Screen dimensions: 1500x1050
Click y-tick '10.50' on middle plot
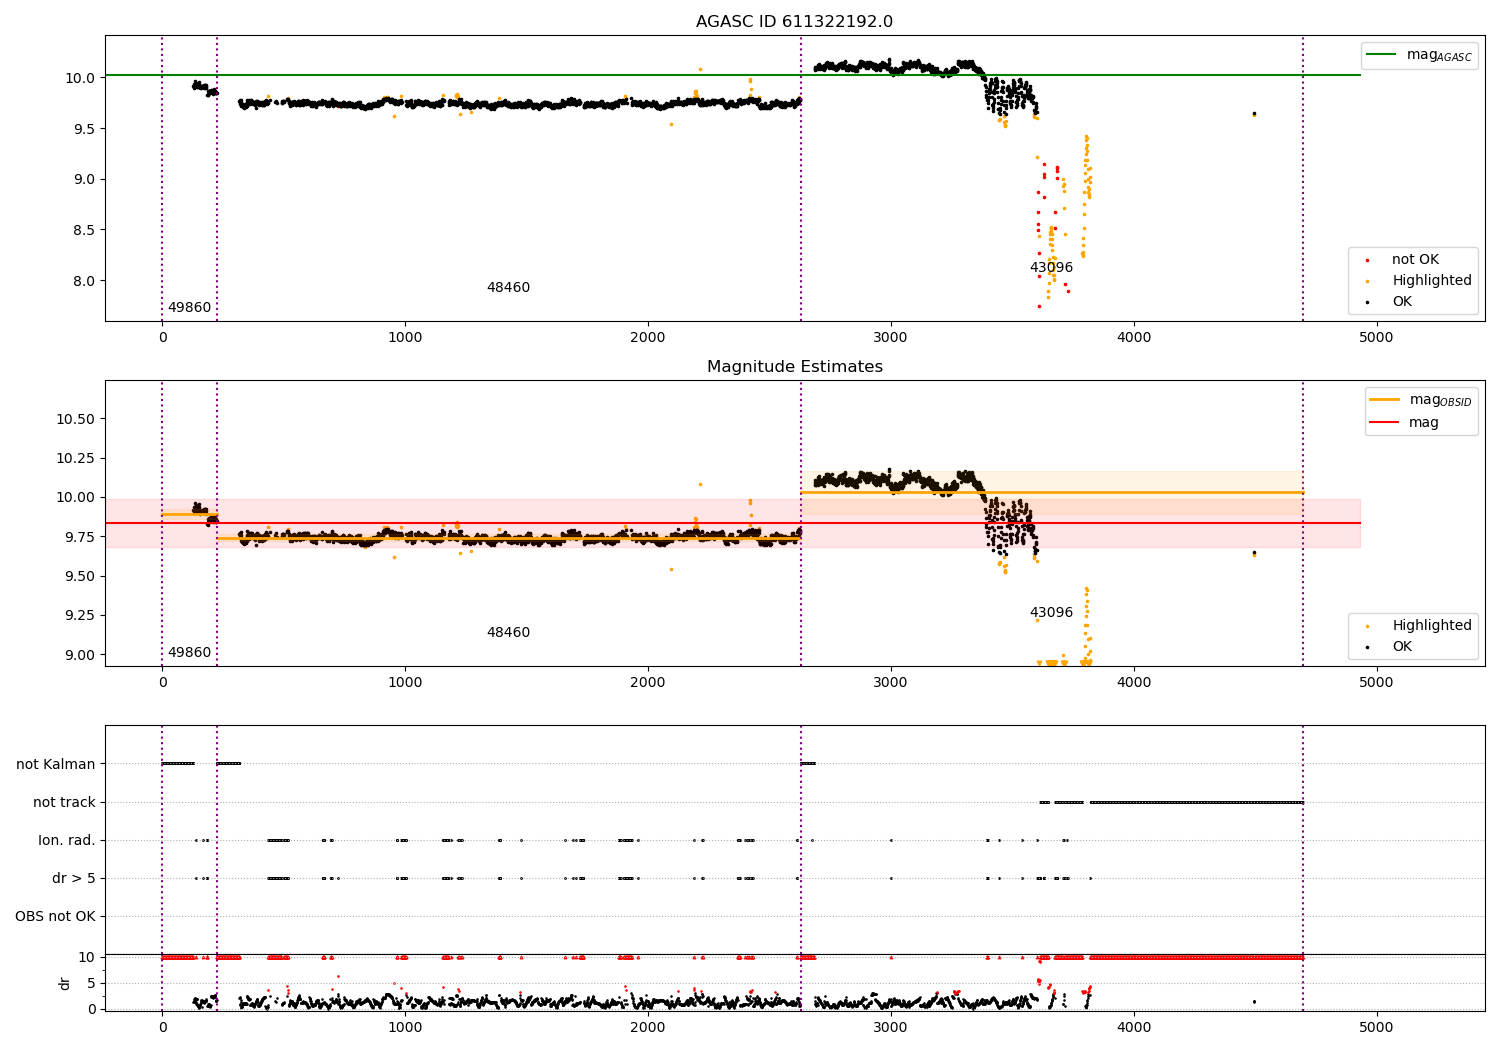pos(78,419)
